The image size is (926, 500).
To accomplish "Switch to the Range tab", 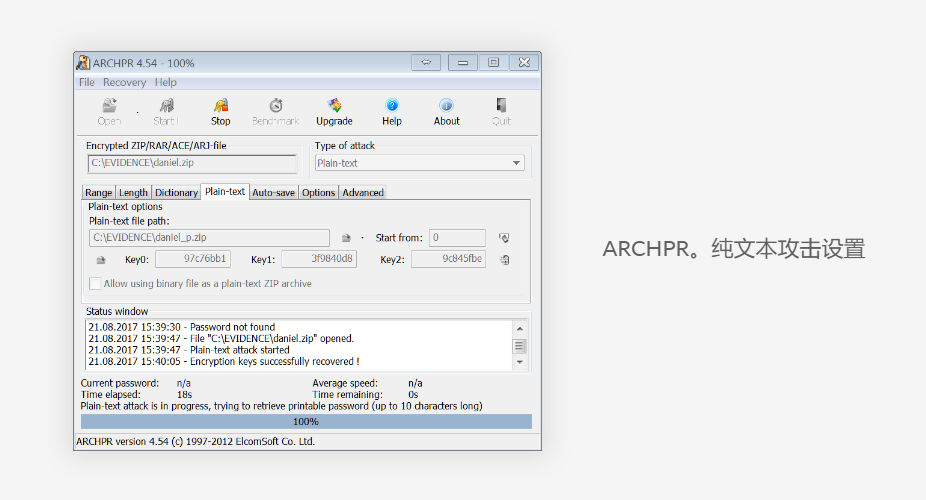I will tap(99, 192).
